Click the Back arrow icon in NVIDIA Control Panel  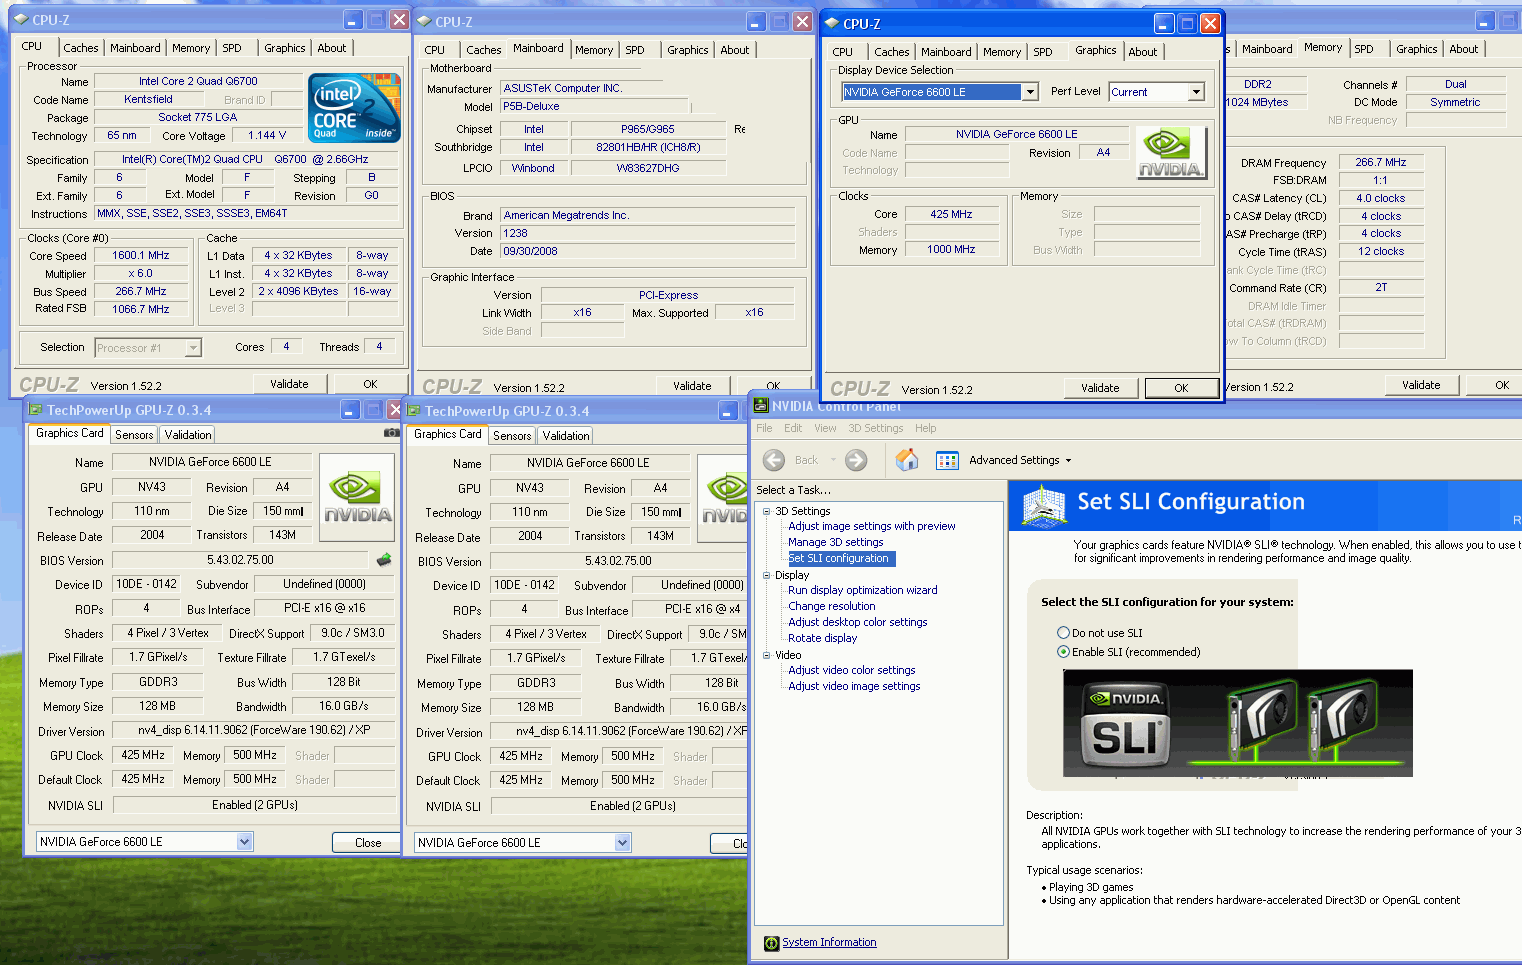tap(774, 460)
